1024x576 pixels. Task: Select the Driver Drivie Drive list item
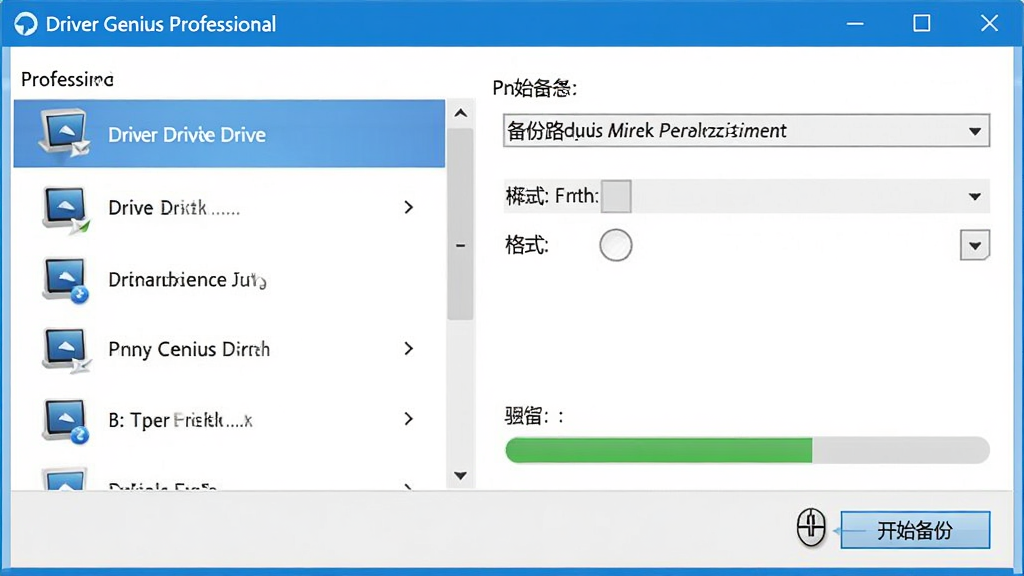[229, 134]
